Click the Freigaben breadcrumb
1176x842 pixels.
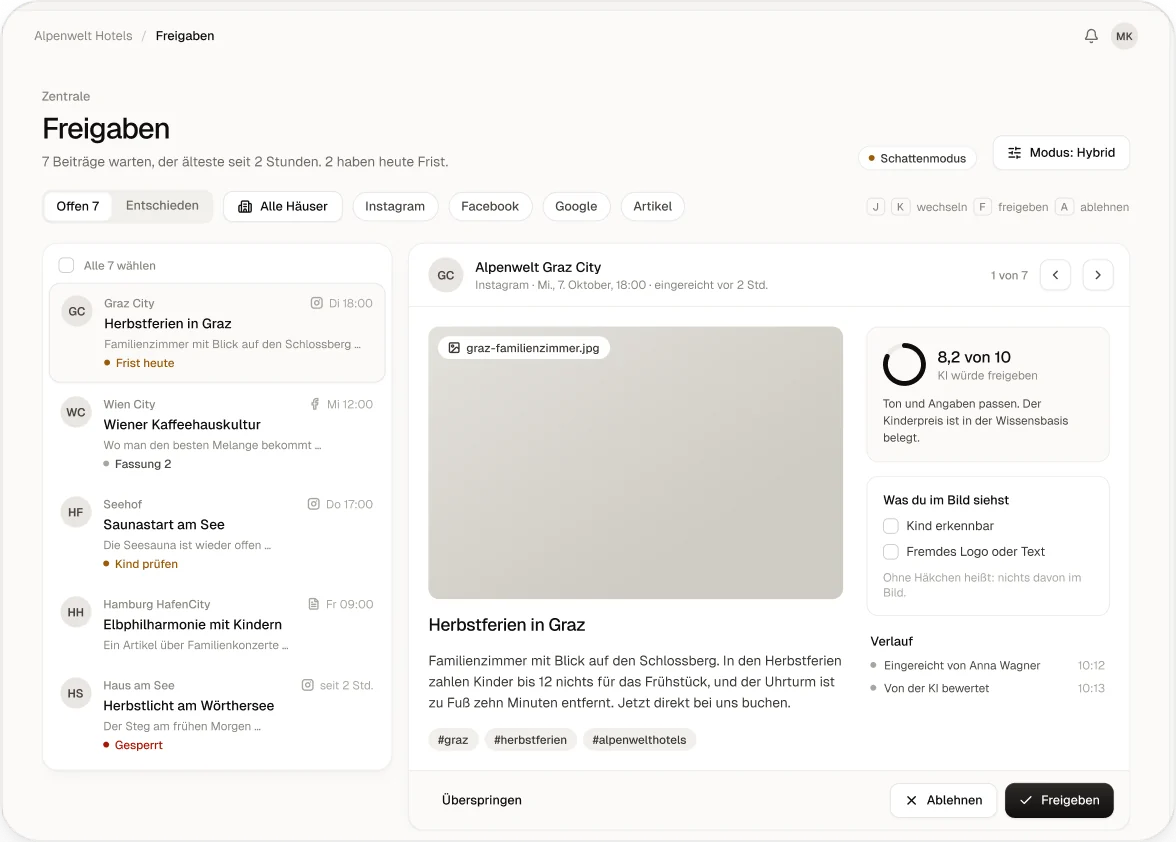(185, 36)
